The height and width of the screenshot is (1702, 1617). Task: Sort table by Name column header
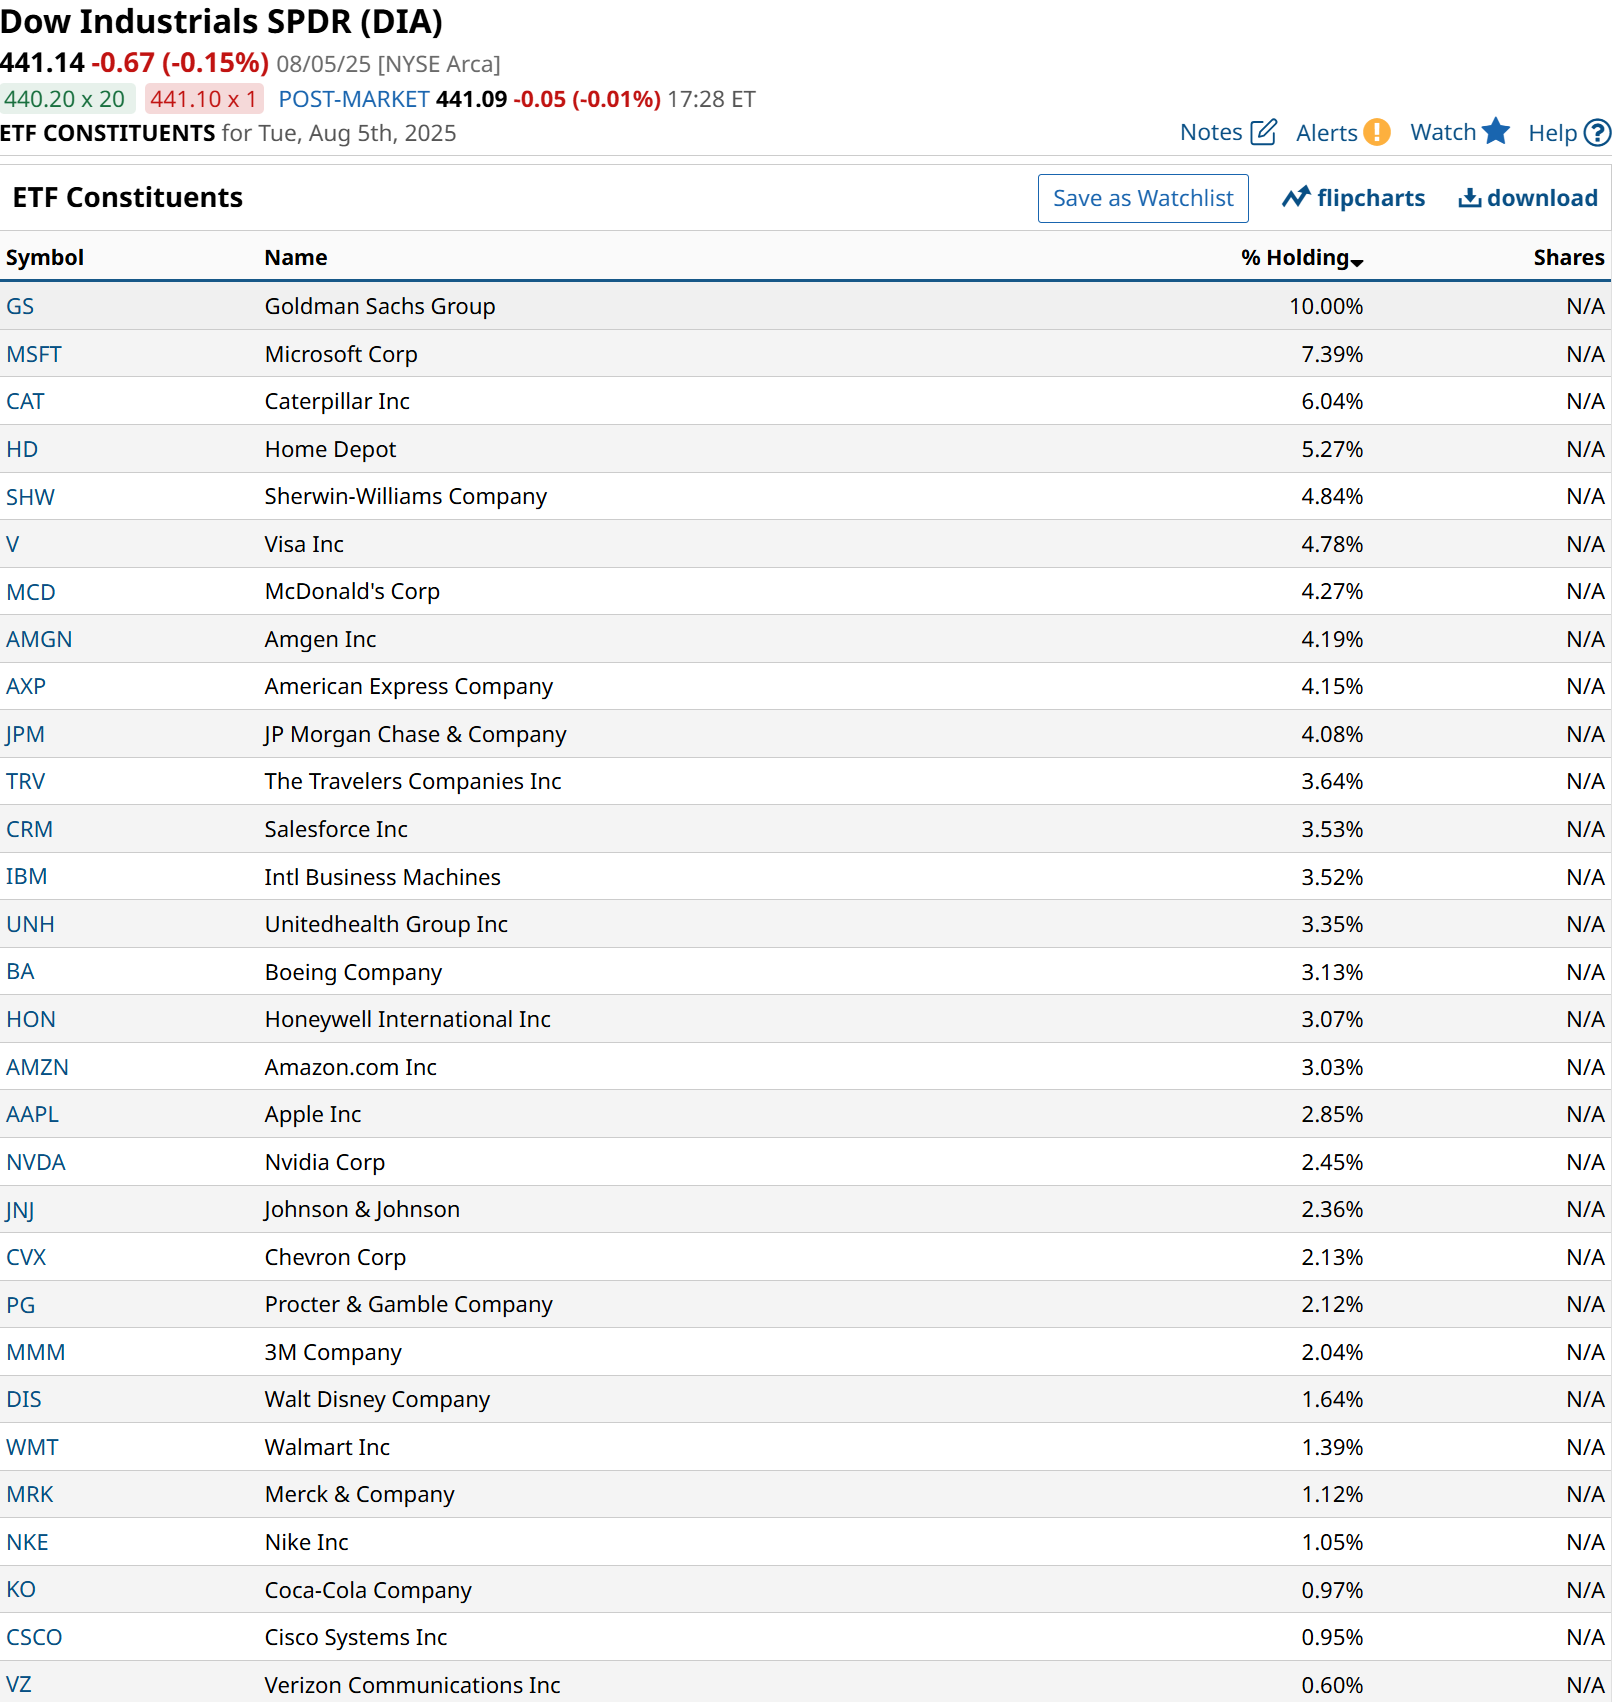(296, 257)
